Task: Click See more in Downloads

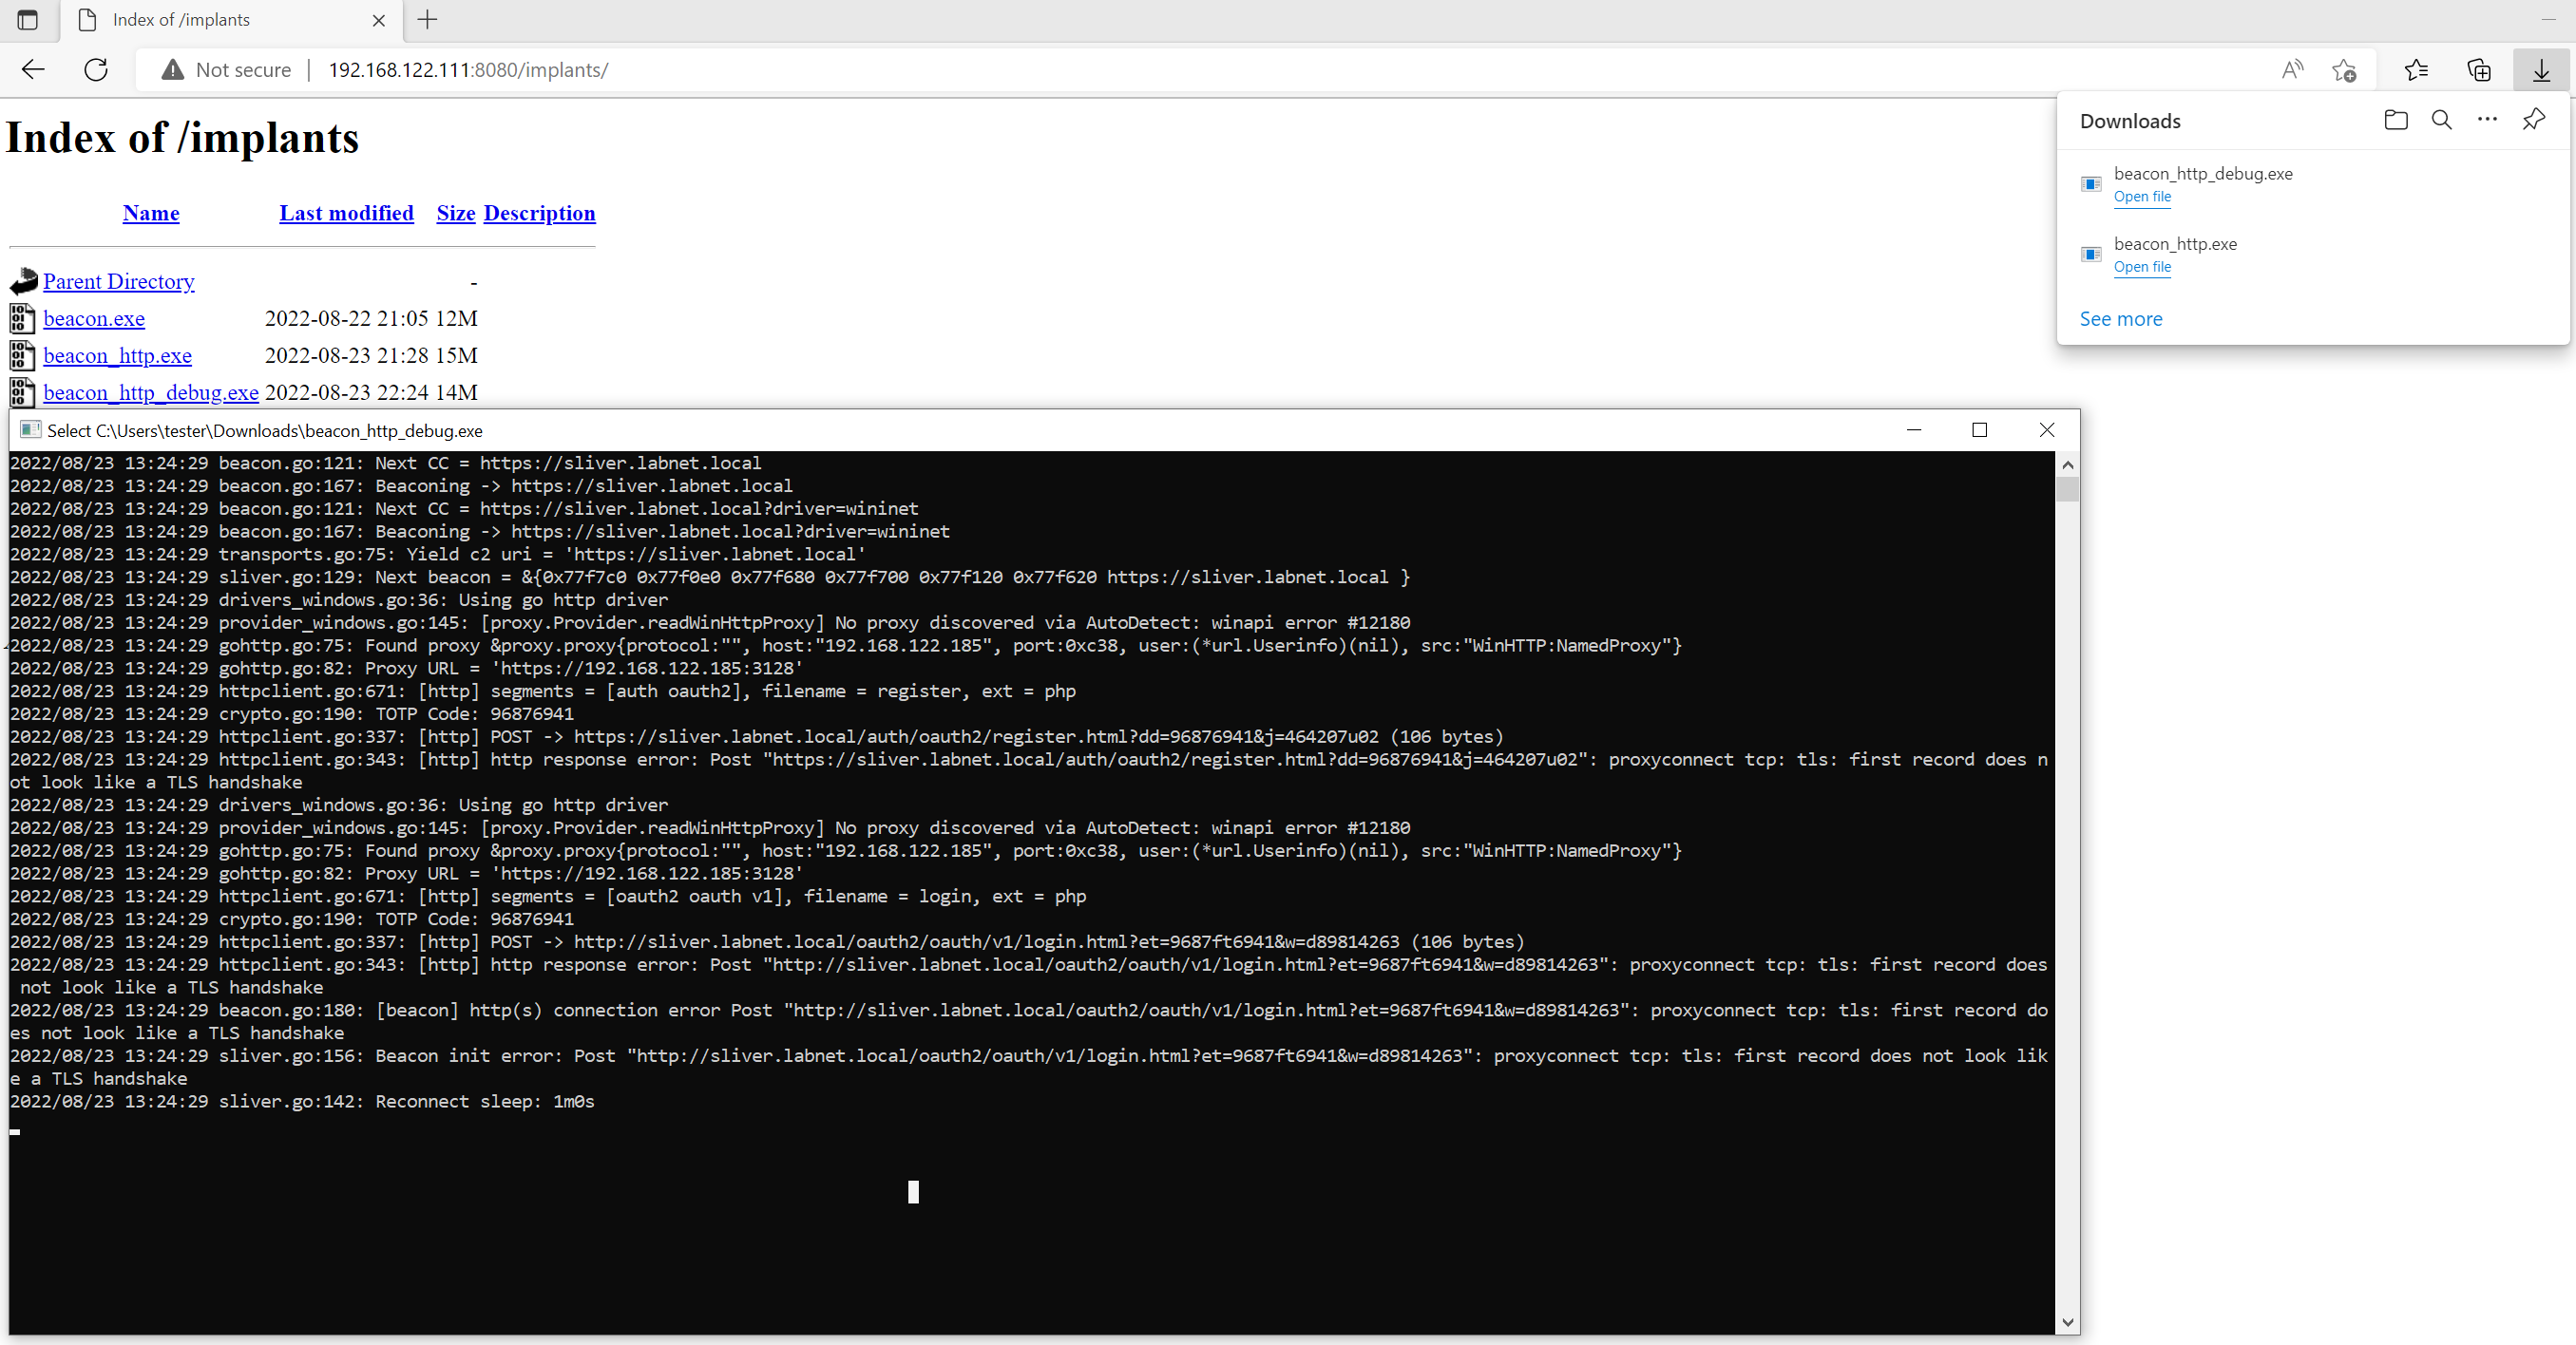Action: pyautogui.click(x=2120, y=319)
